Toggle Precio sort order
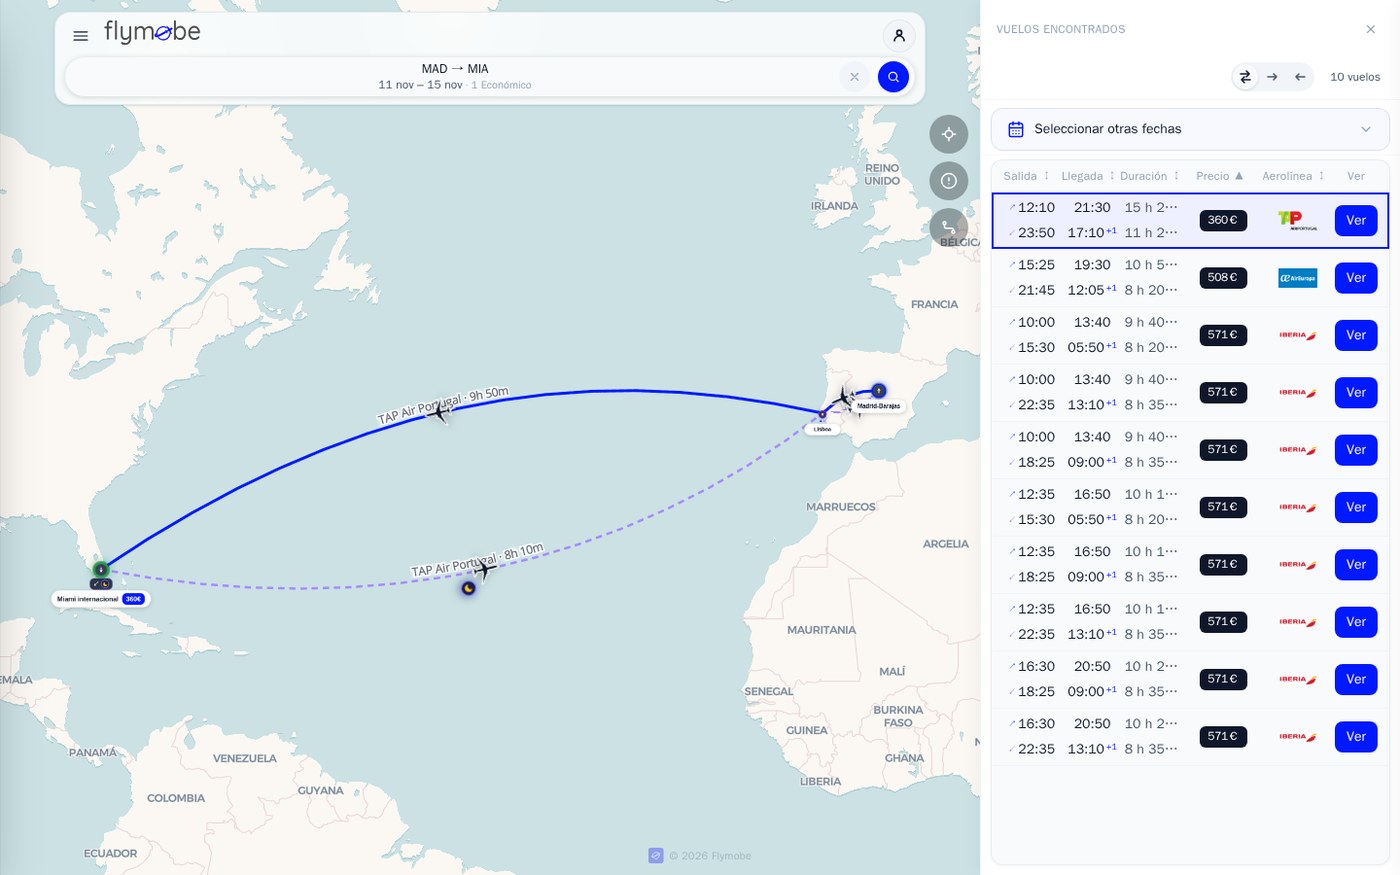This screenshot has width=1400, height=875. 1220,176
